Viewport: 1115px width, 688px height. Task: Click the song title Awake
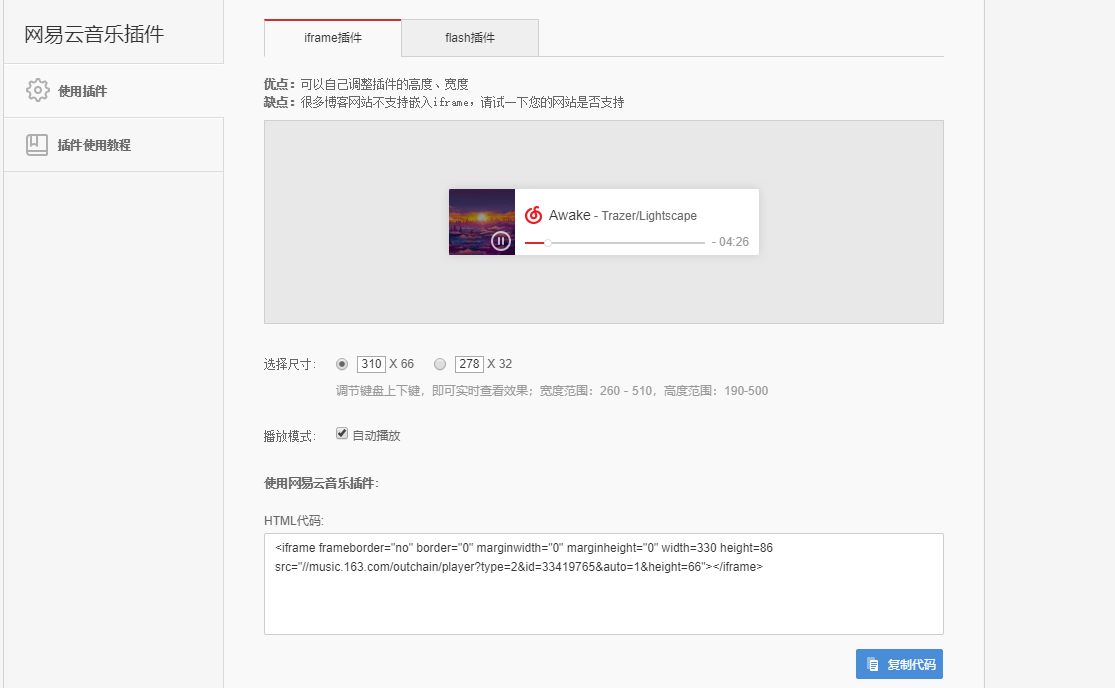[569, 215]
